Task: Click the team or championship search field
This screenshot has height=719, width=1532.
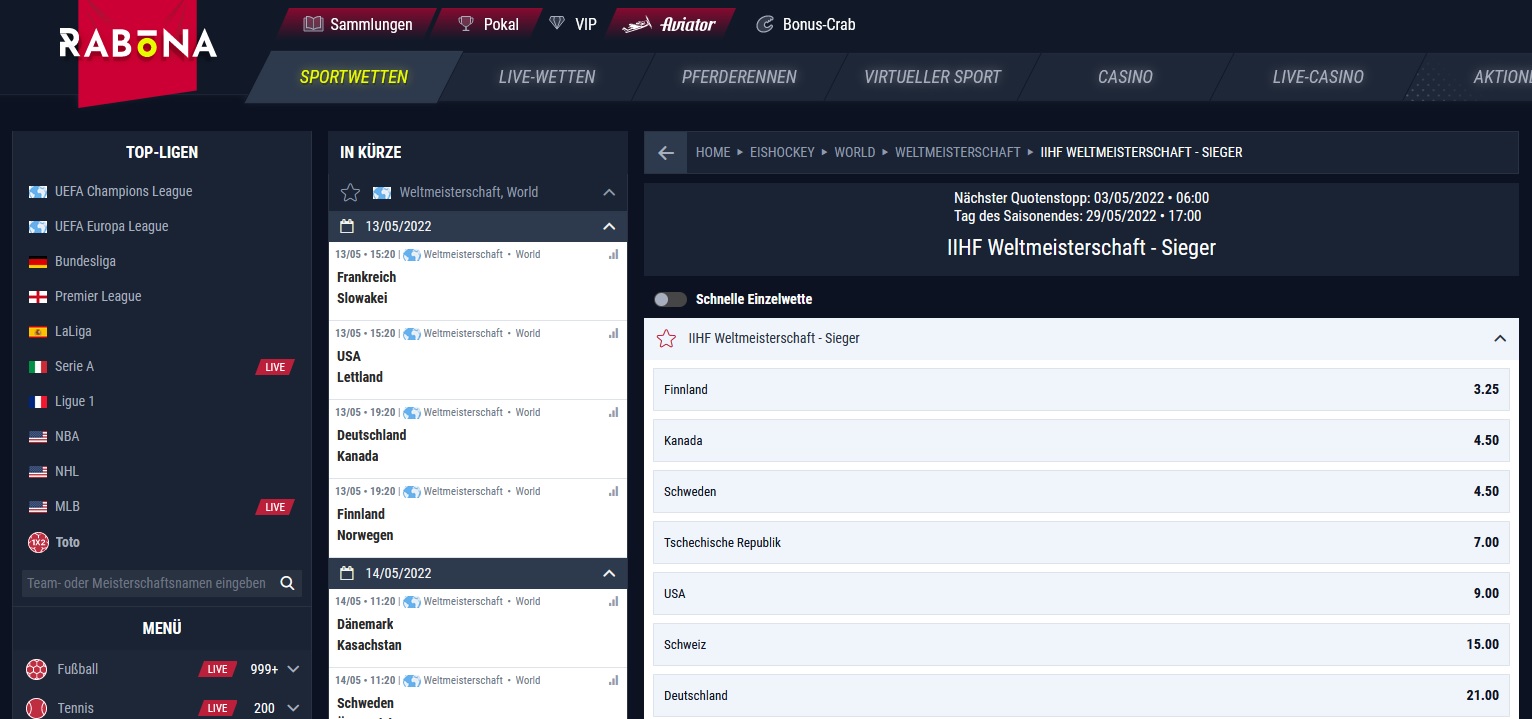Action: [x=146, y=583]
